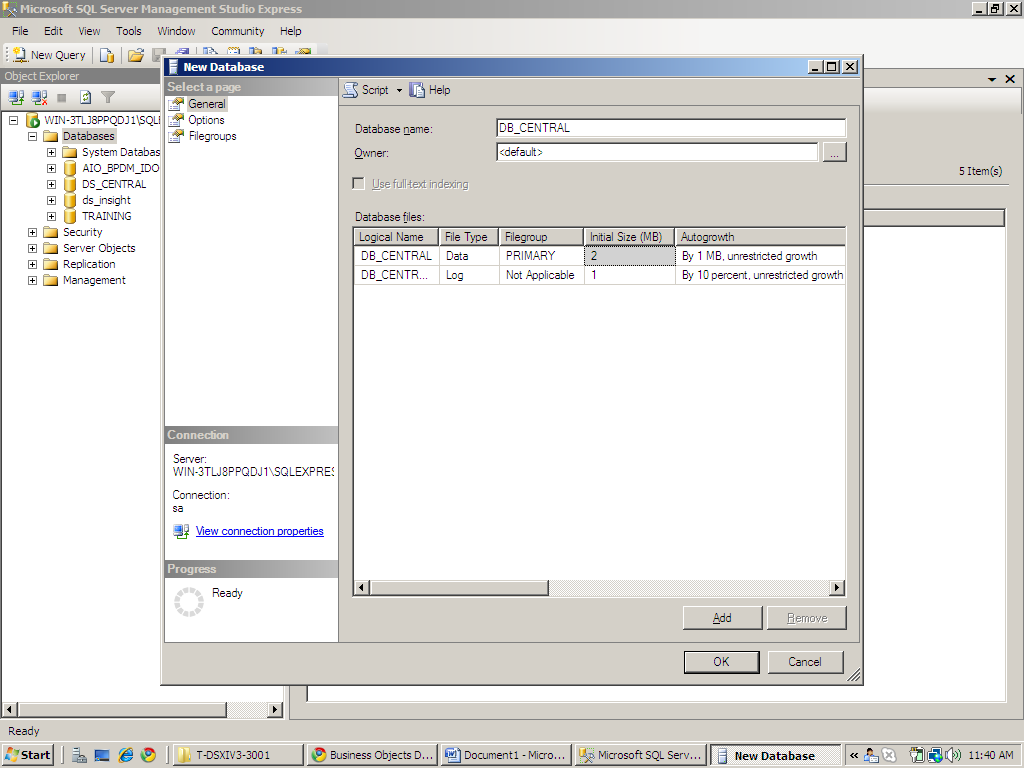The height and width of the screenshot is (768, 1024).
Task: Open the File menu
Action: [20, 31]
